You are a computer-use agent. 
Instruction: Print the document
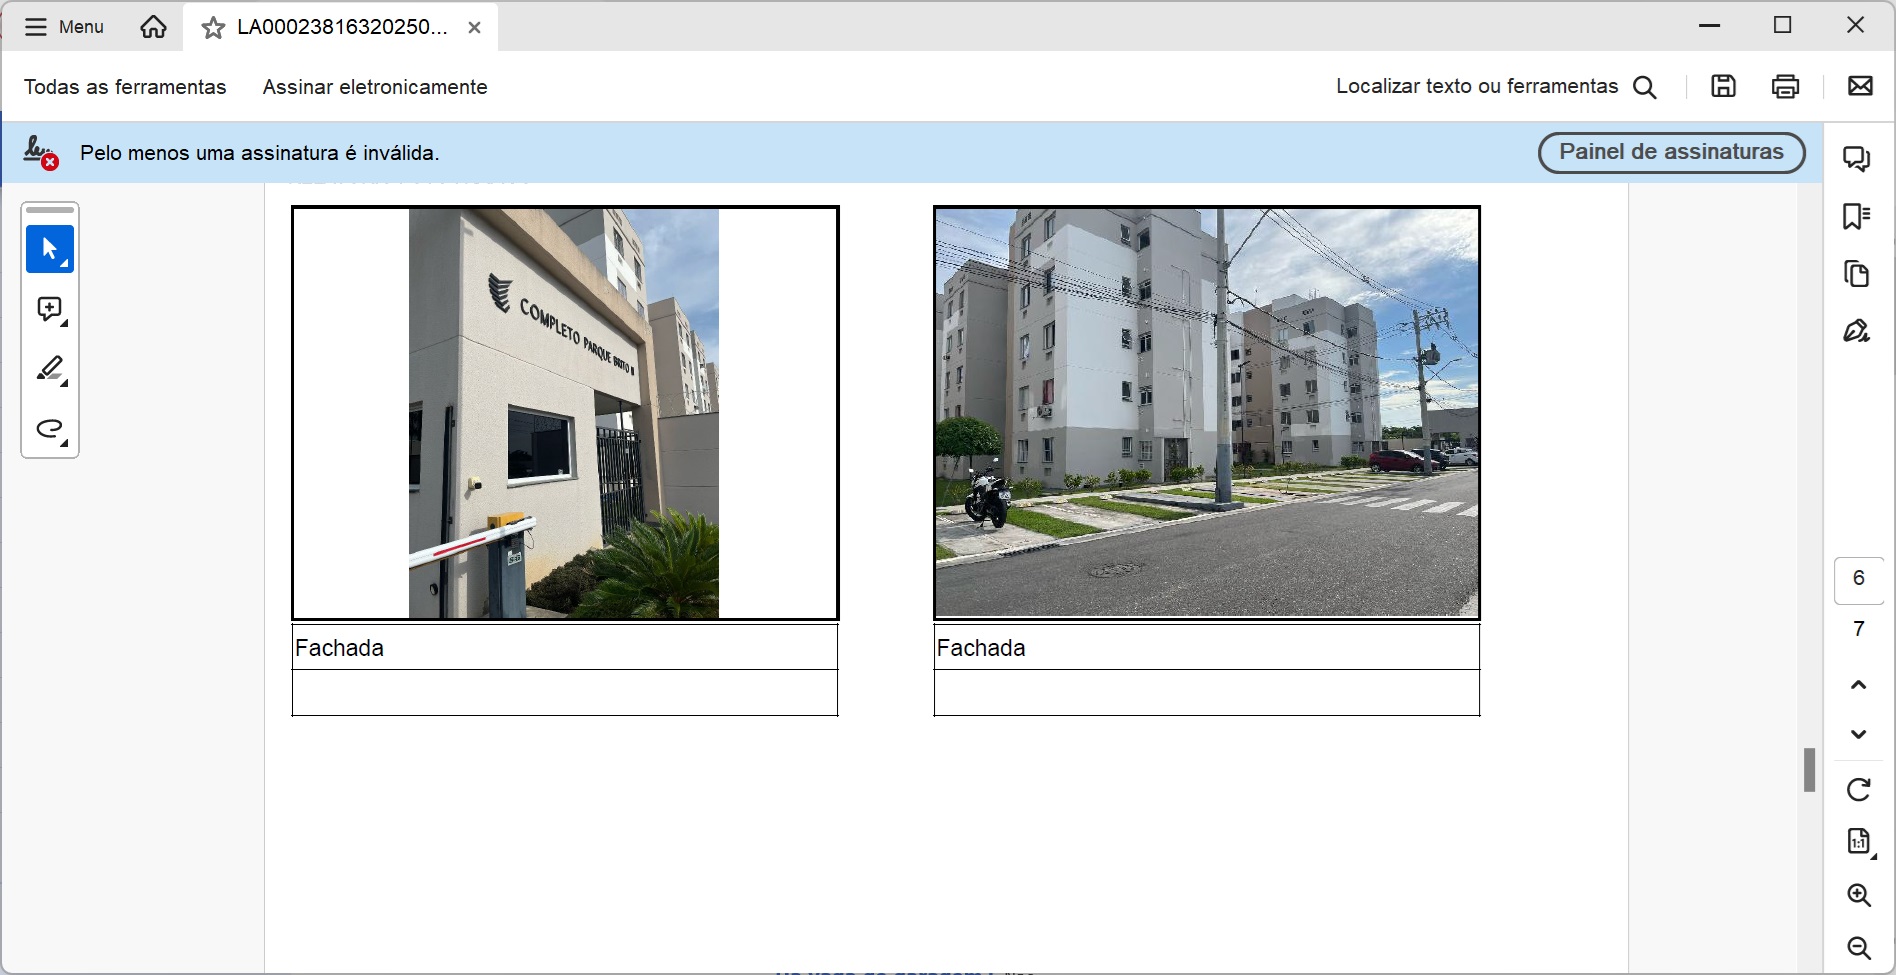(x=1785, y=87)
